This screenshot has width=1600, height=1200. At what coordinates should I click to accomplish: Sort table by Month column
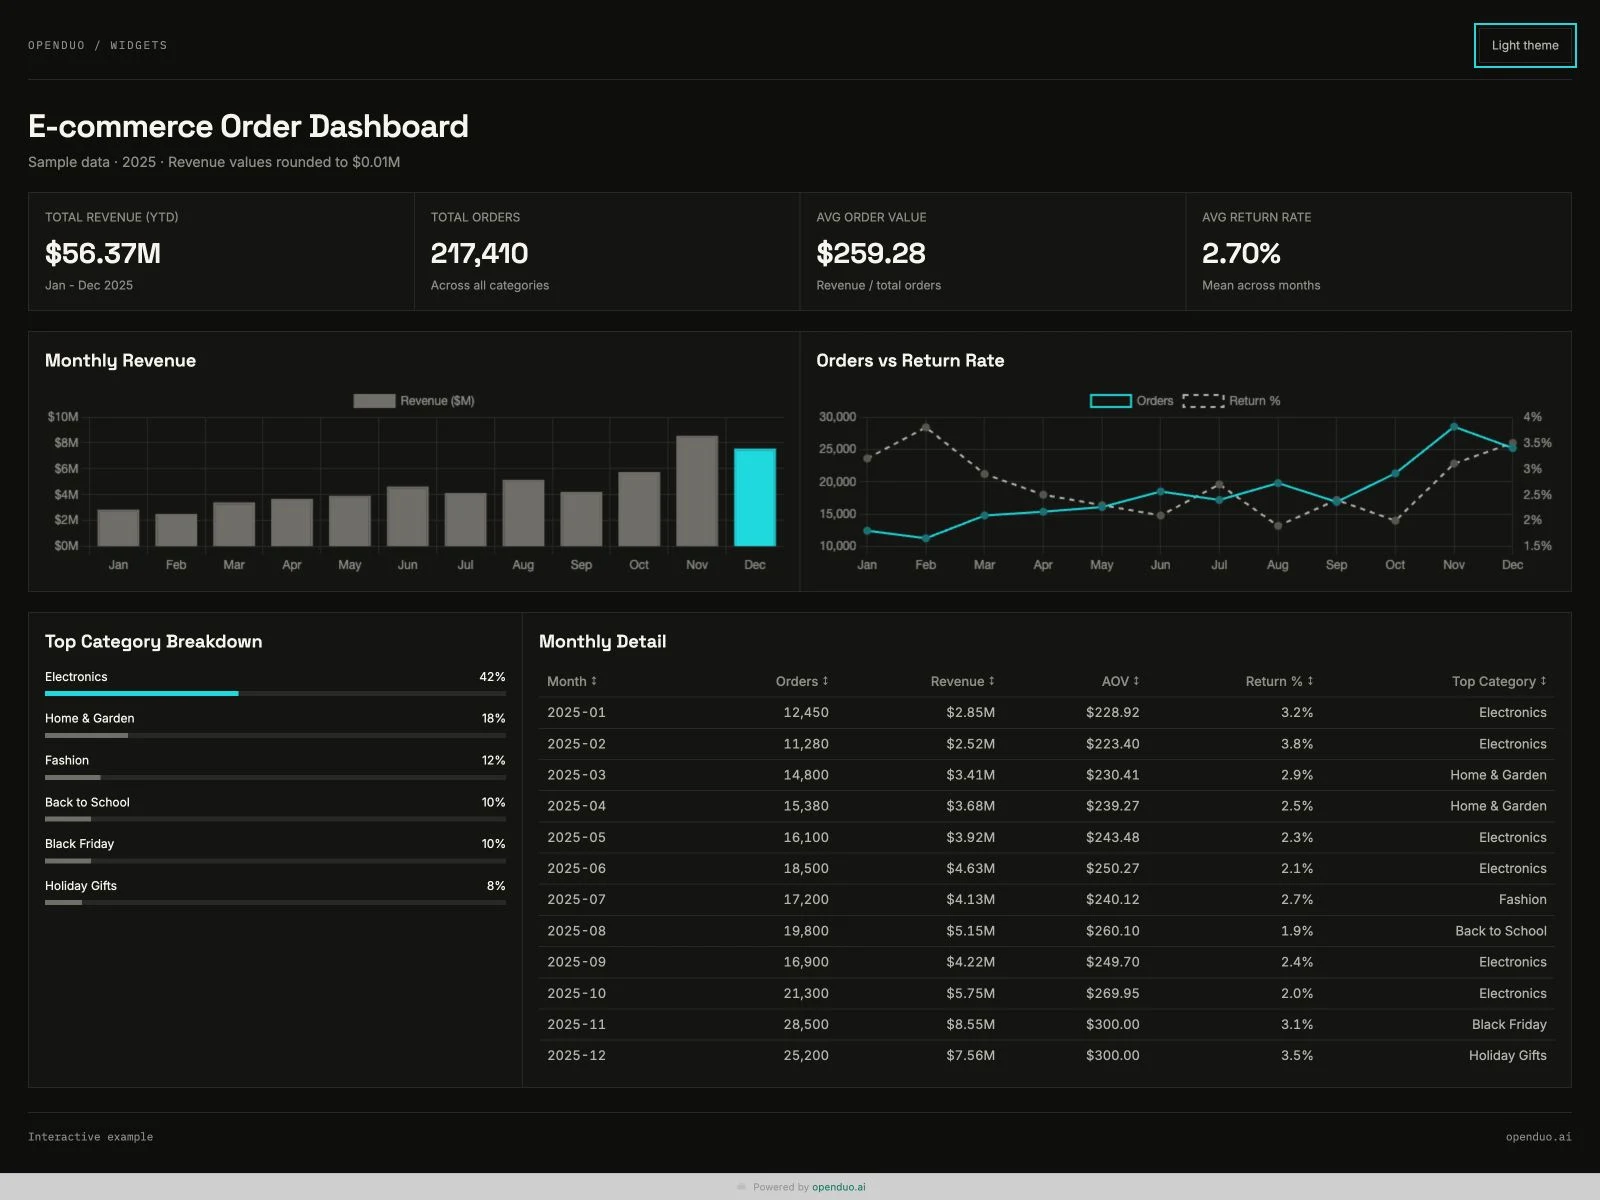click(572, 681)
